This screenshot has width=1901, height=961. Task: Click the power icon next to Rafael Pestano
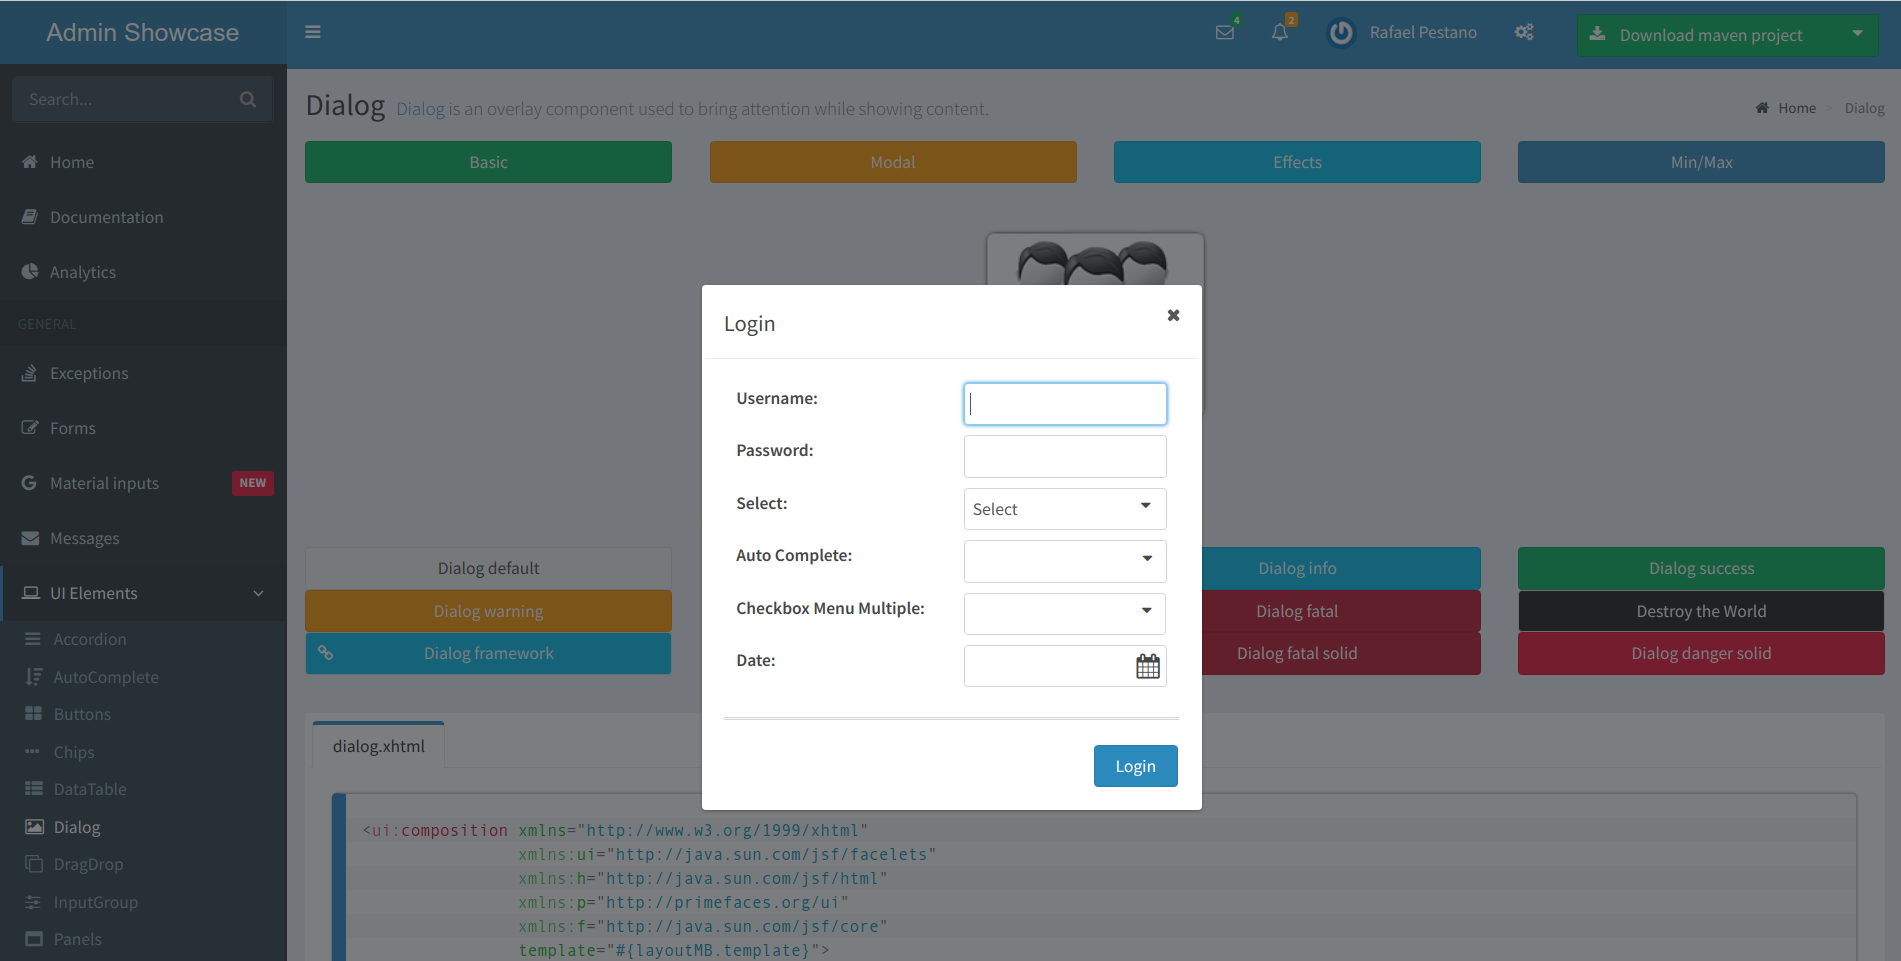click(1340, 32)
